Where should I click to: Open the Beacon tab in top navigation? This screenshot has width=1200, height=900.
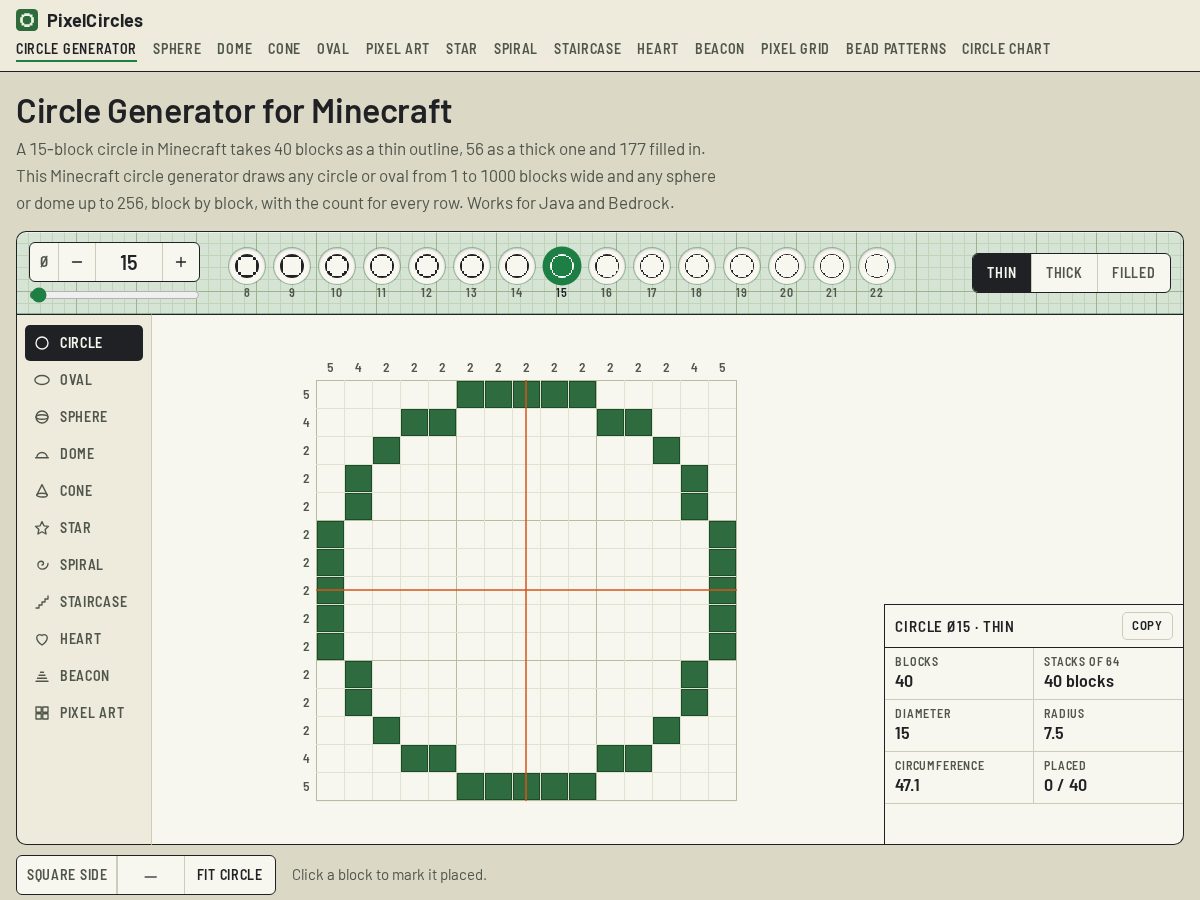[720, 49]
